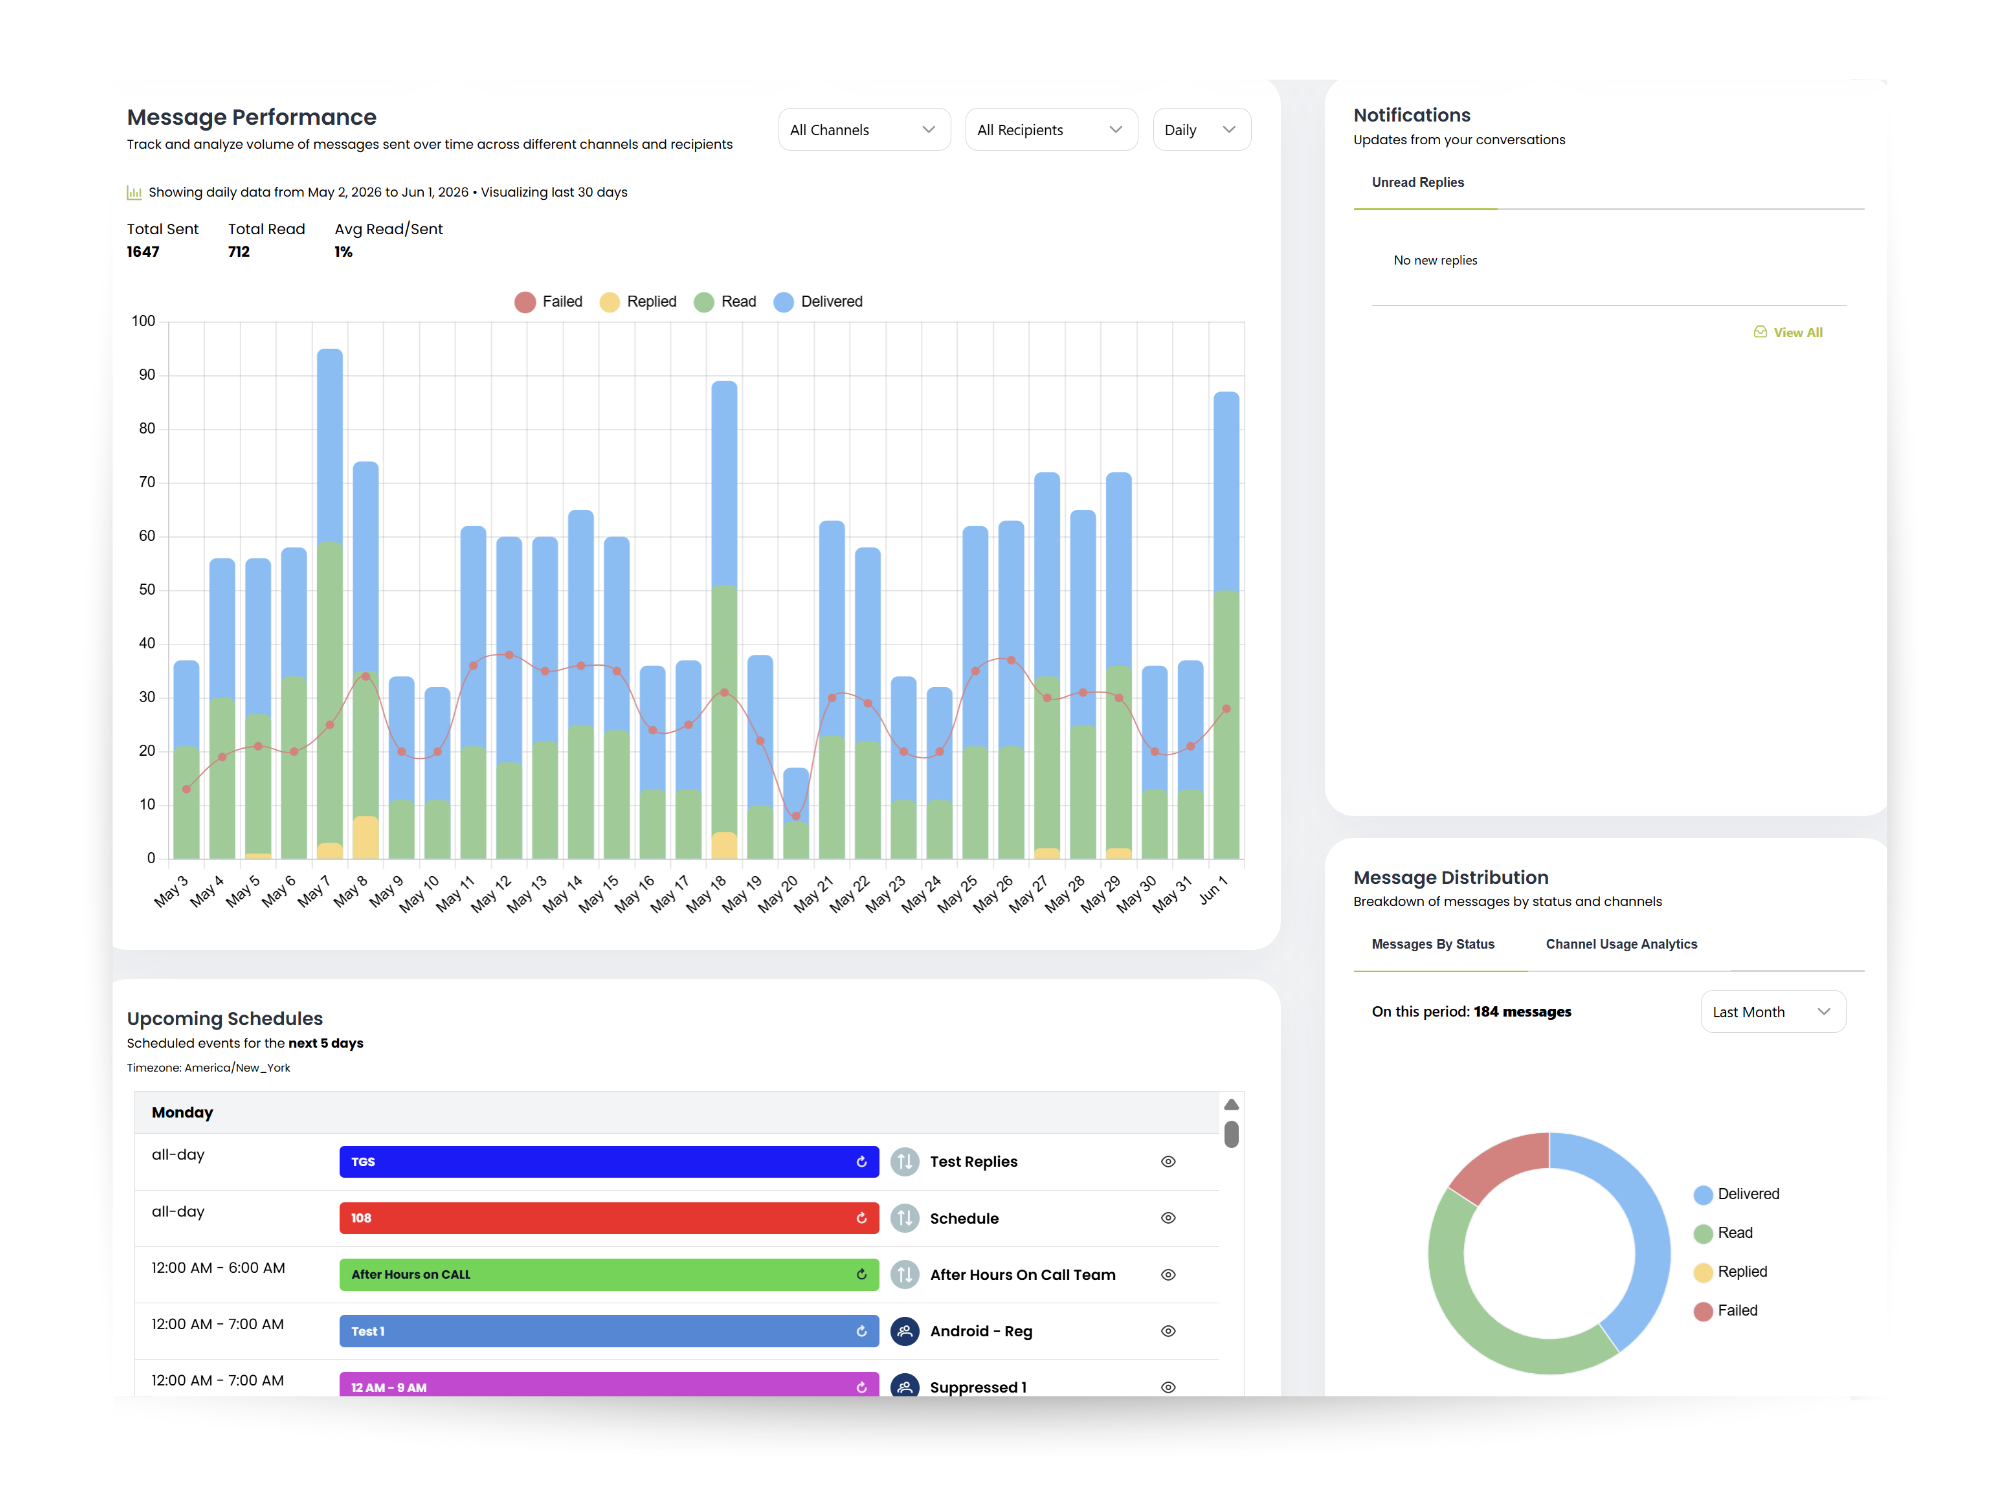Click the envelope icon beside View All
This screenshot has width=2000, height=1511.
point(1760,332)
